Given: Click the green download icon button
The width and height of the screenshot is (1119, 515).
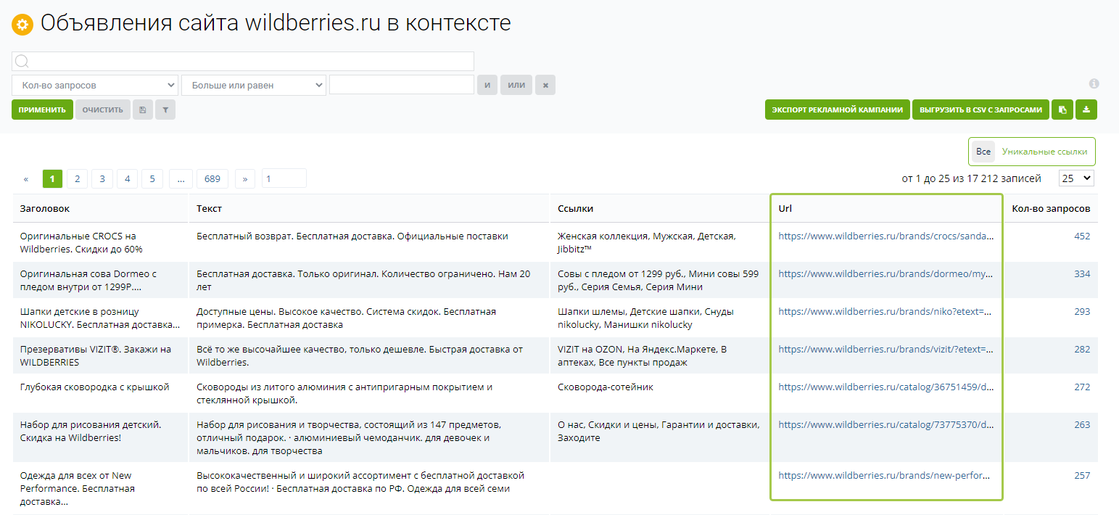Looking at the screenshot, I should tap(1086, 110).
